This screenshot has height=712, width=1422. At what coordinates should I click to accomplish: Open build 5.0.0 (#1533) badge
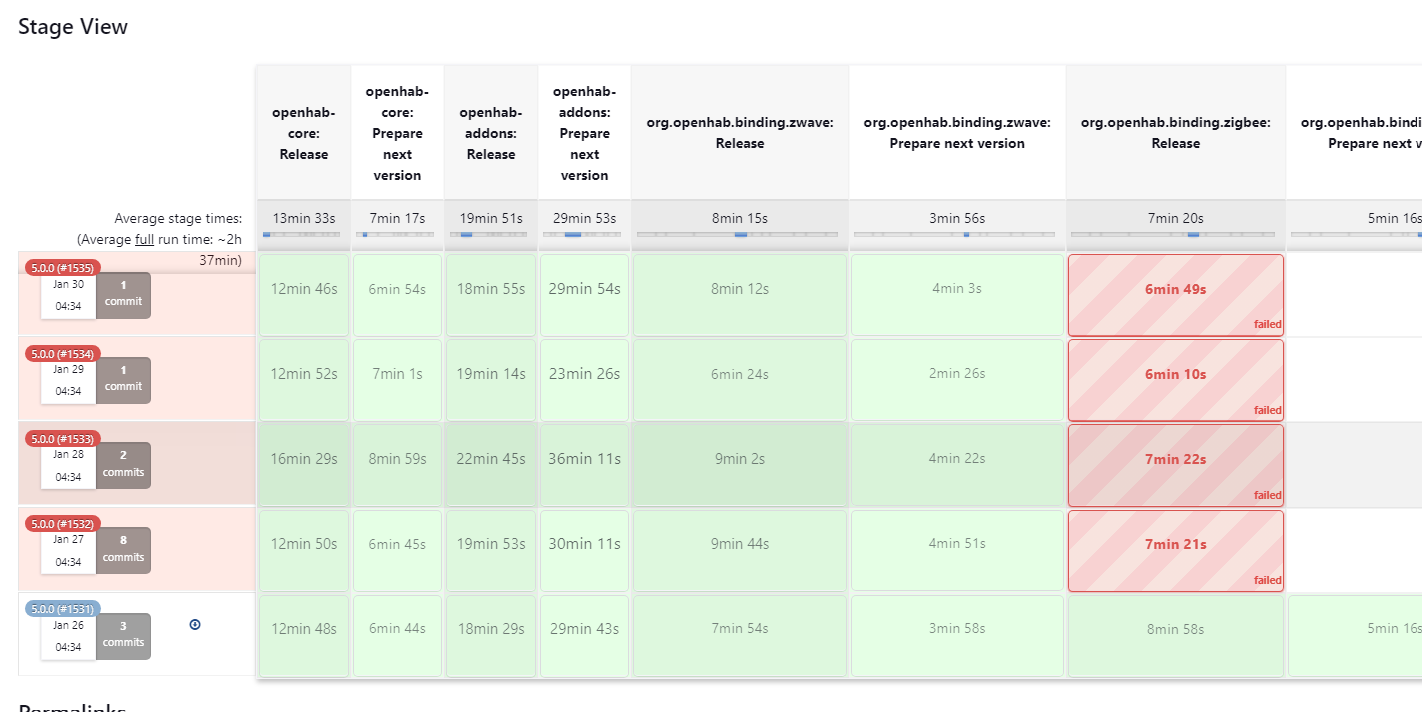tap(62, 438)
